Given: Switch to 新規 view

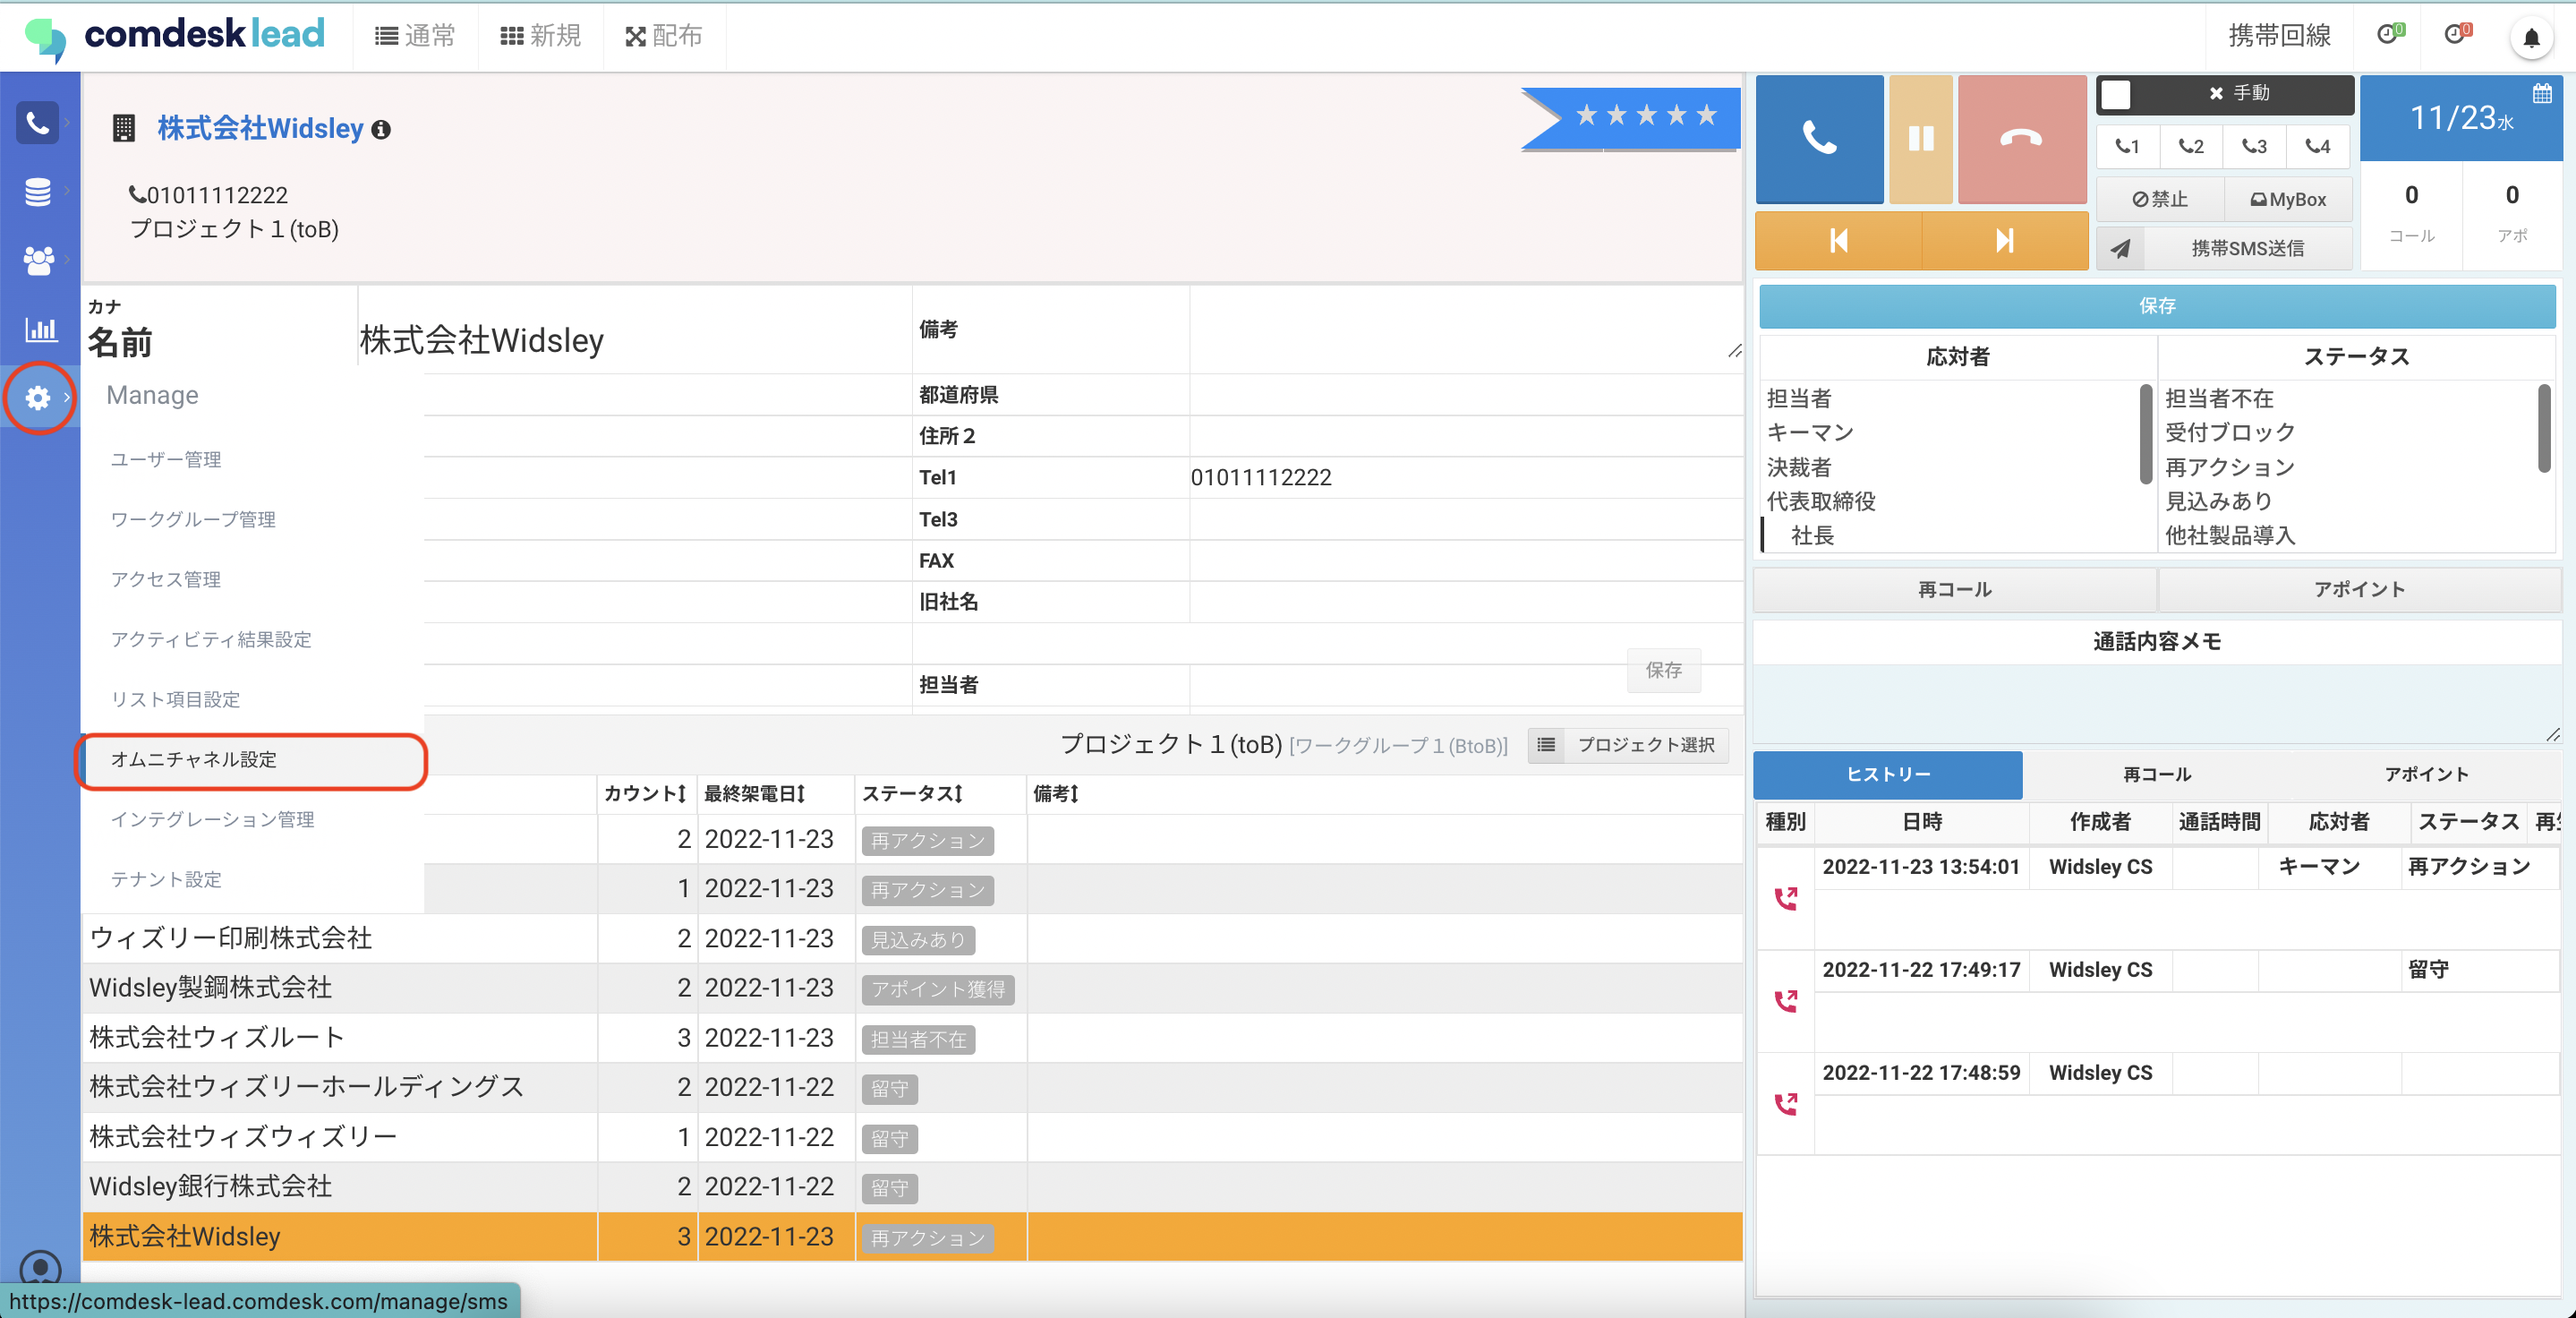Looking at the screenshot, I should (540, 36).
